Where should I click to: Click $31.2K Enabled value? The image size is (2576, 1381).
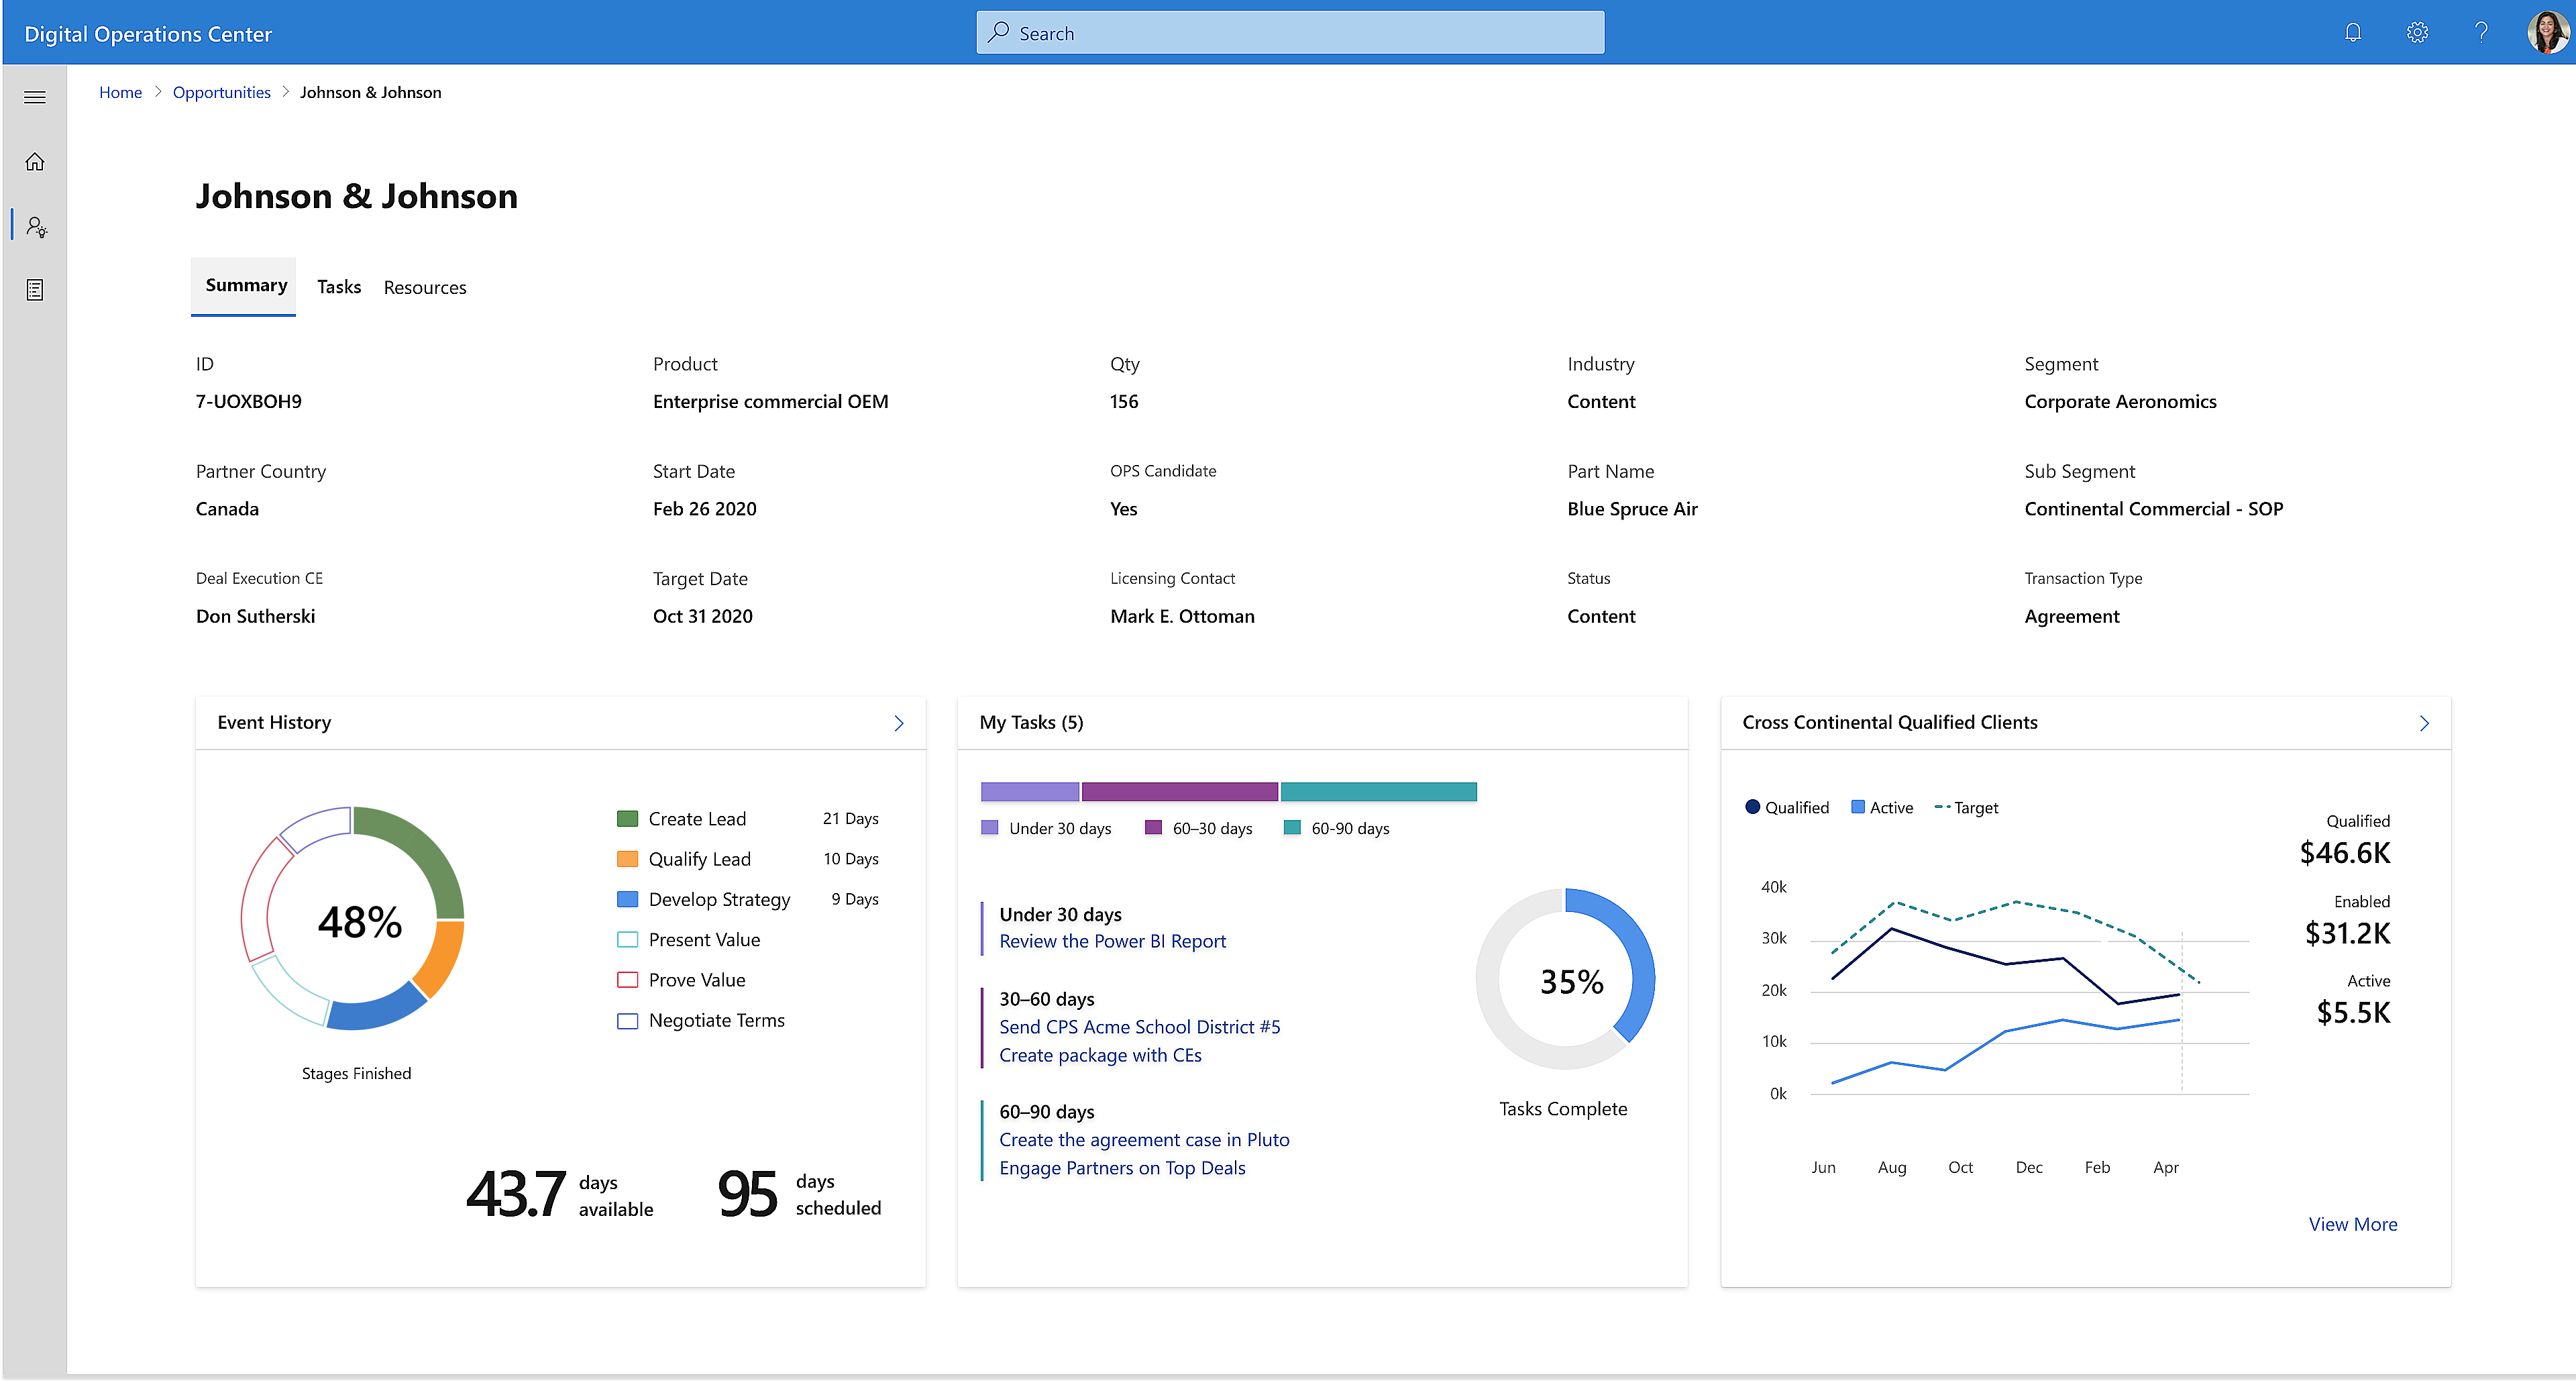[2347, 933]
